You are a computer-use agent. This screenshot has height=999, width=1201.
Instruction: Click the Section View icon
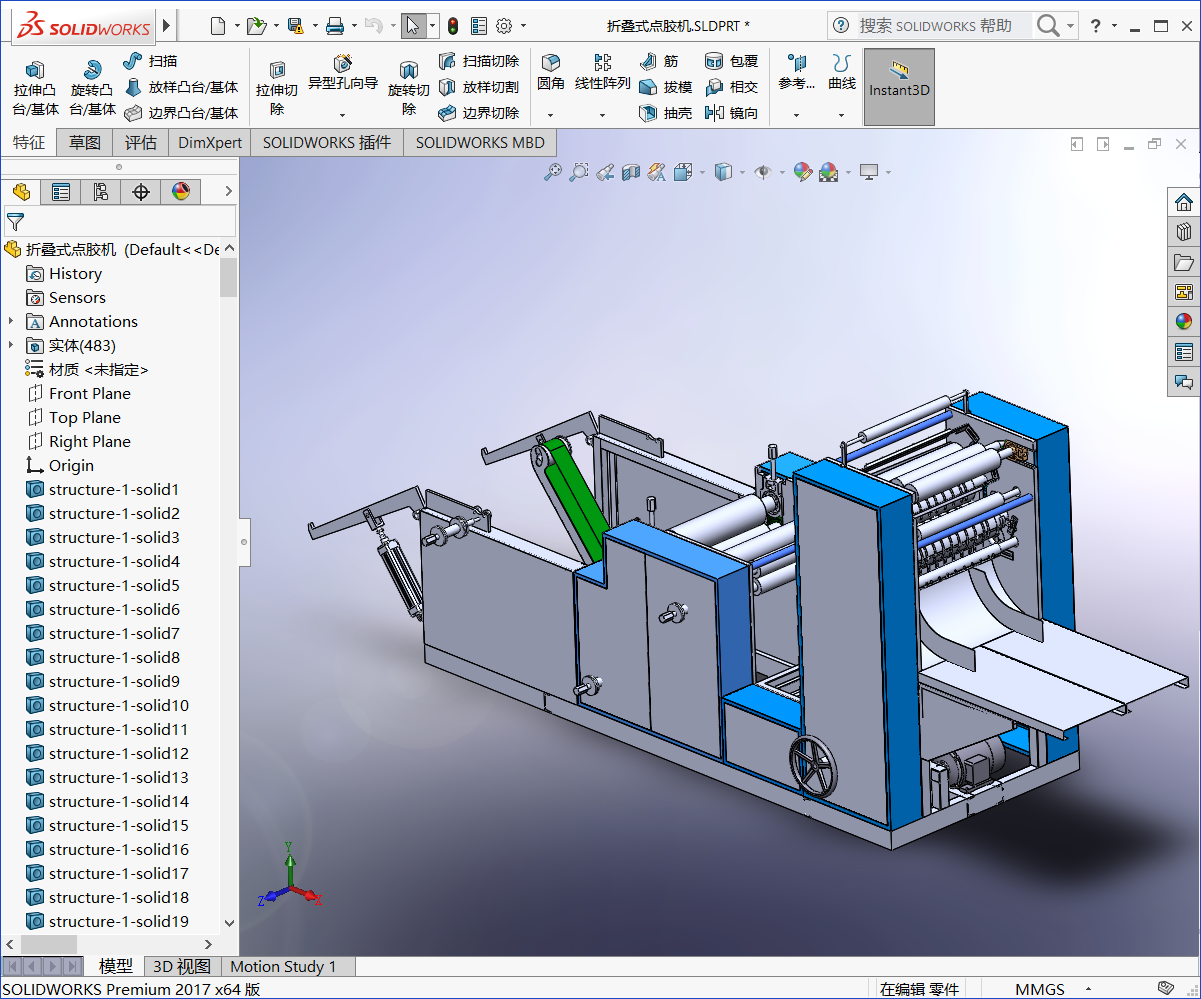pos(630,172)
